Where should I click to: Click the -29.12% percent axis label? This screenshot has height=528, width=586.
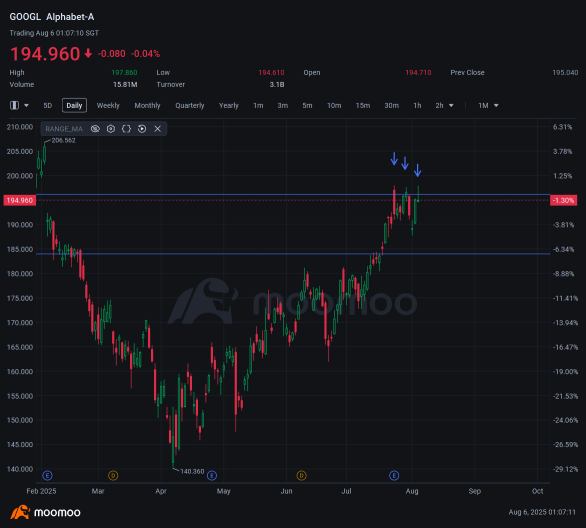[565, 469]
